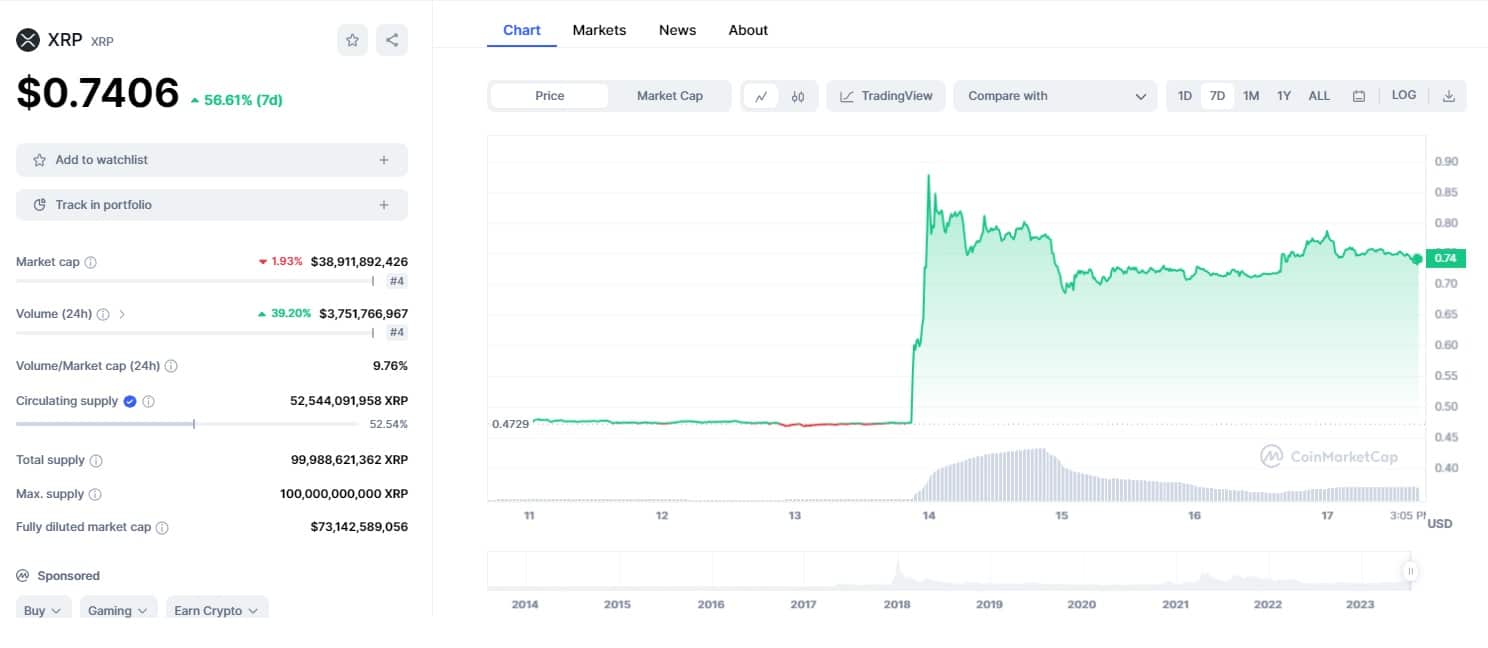This screenshot has width=1488, height=648.
Task: Toggle chart to Price view
Action: 550,96
